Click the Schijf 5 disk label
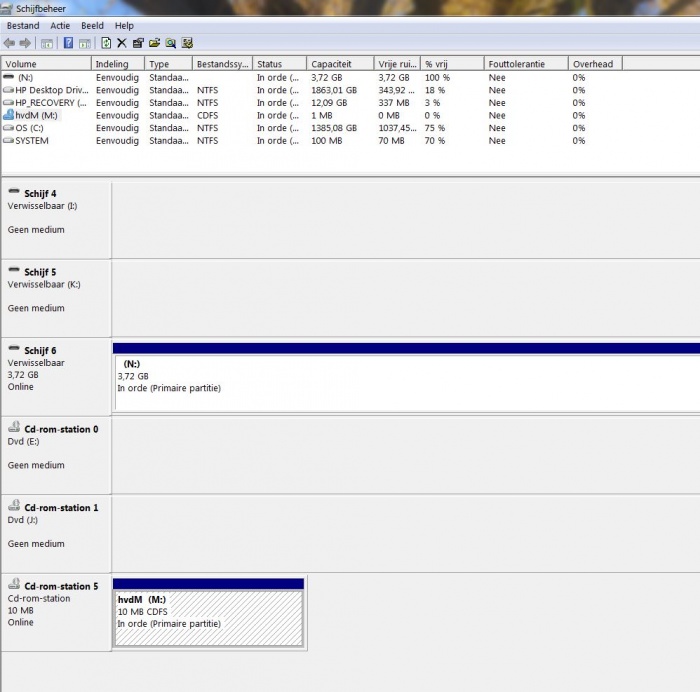 tap(40, 272)
